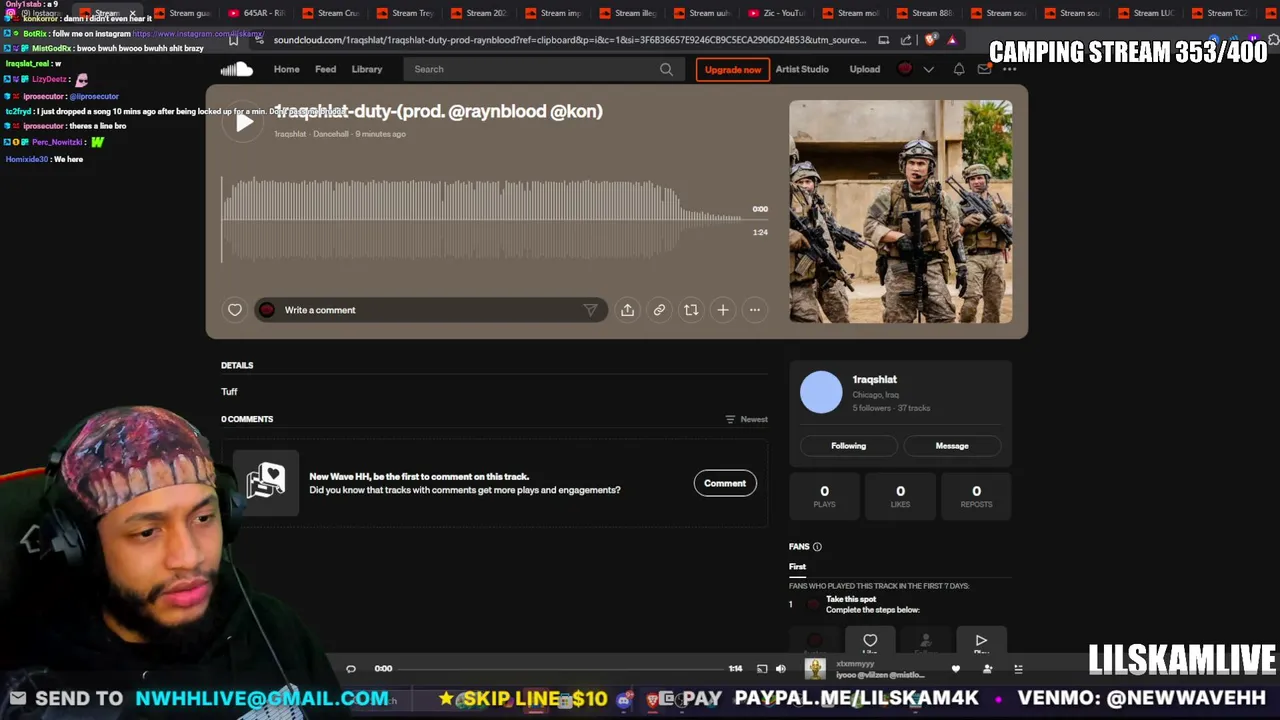Click the search magnifier icon

coord(666,69)
